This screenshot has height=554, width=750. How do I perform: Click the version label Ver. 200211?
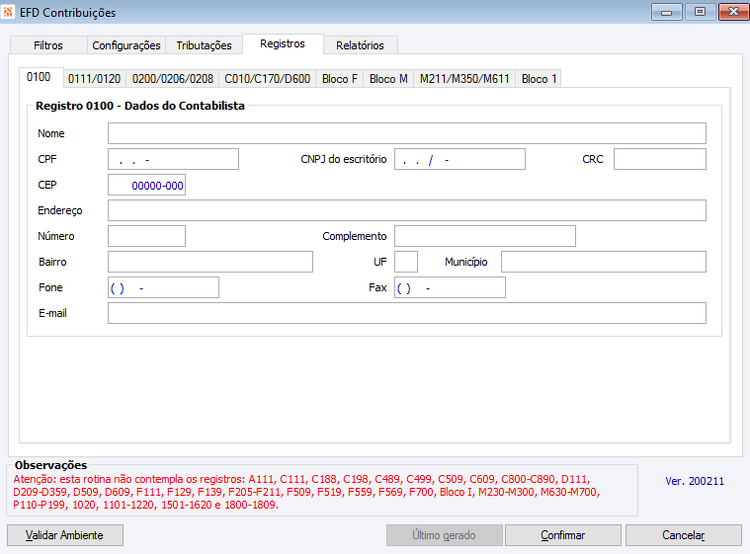click(695, 481)
